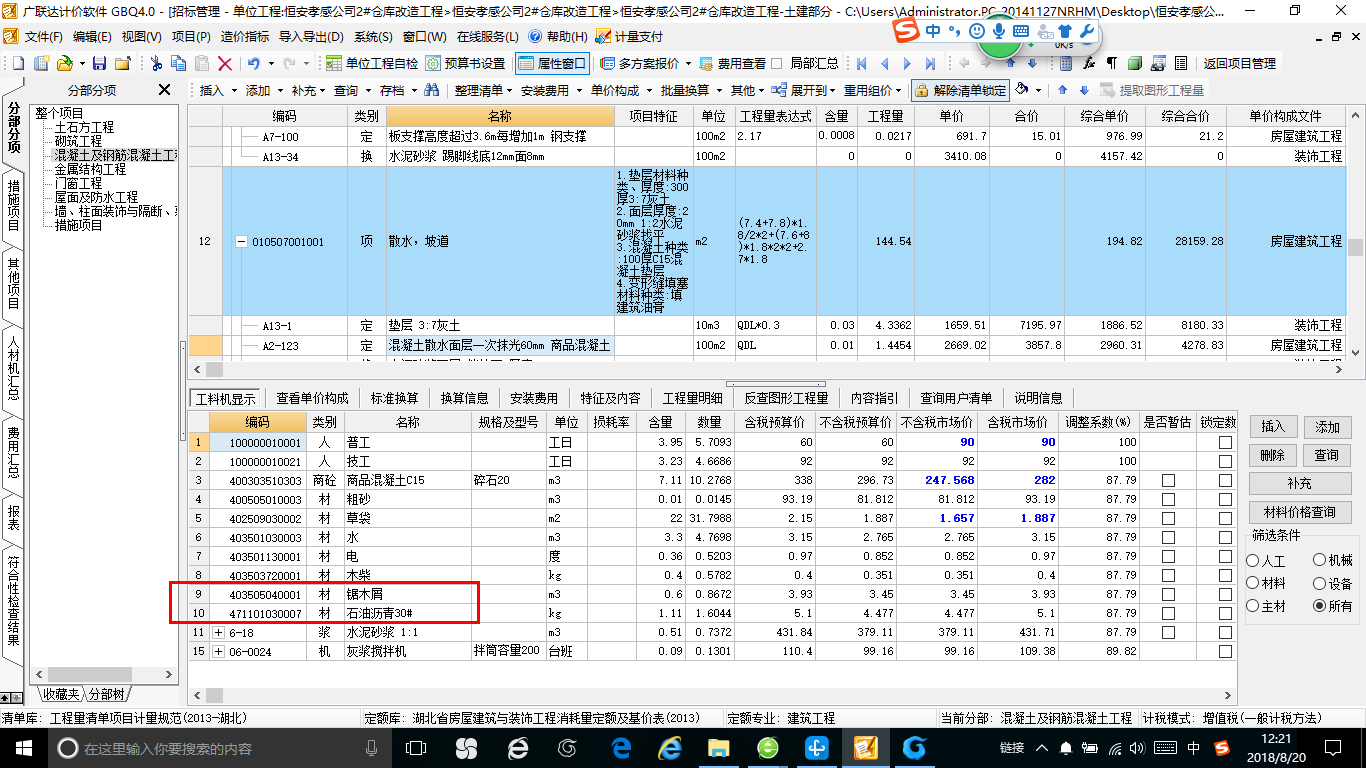Expand the 06-0024 灰浆搅拌机 row
This screenshot has height=768, width=1366.
pos(219,651)
